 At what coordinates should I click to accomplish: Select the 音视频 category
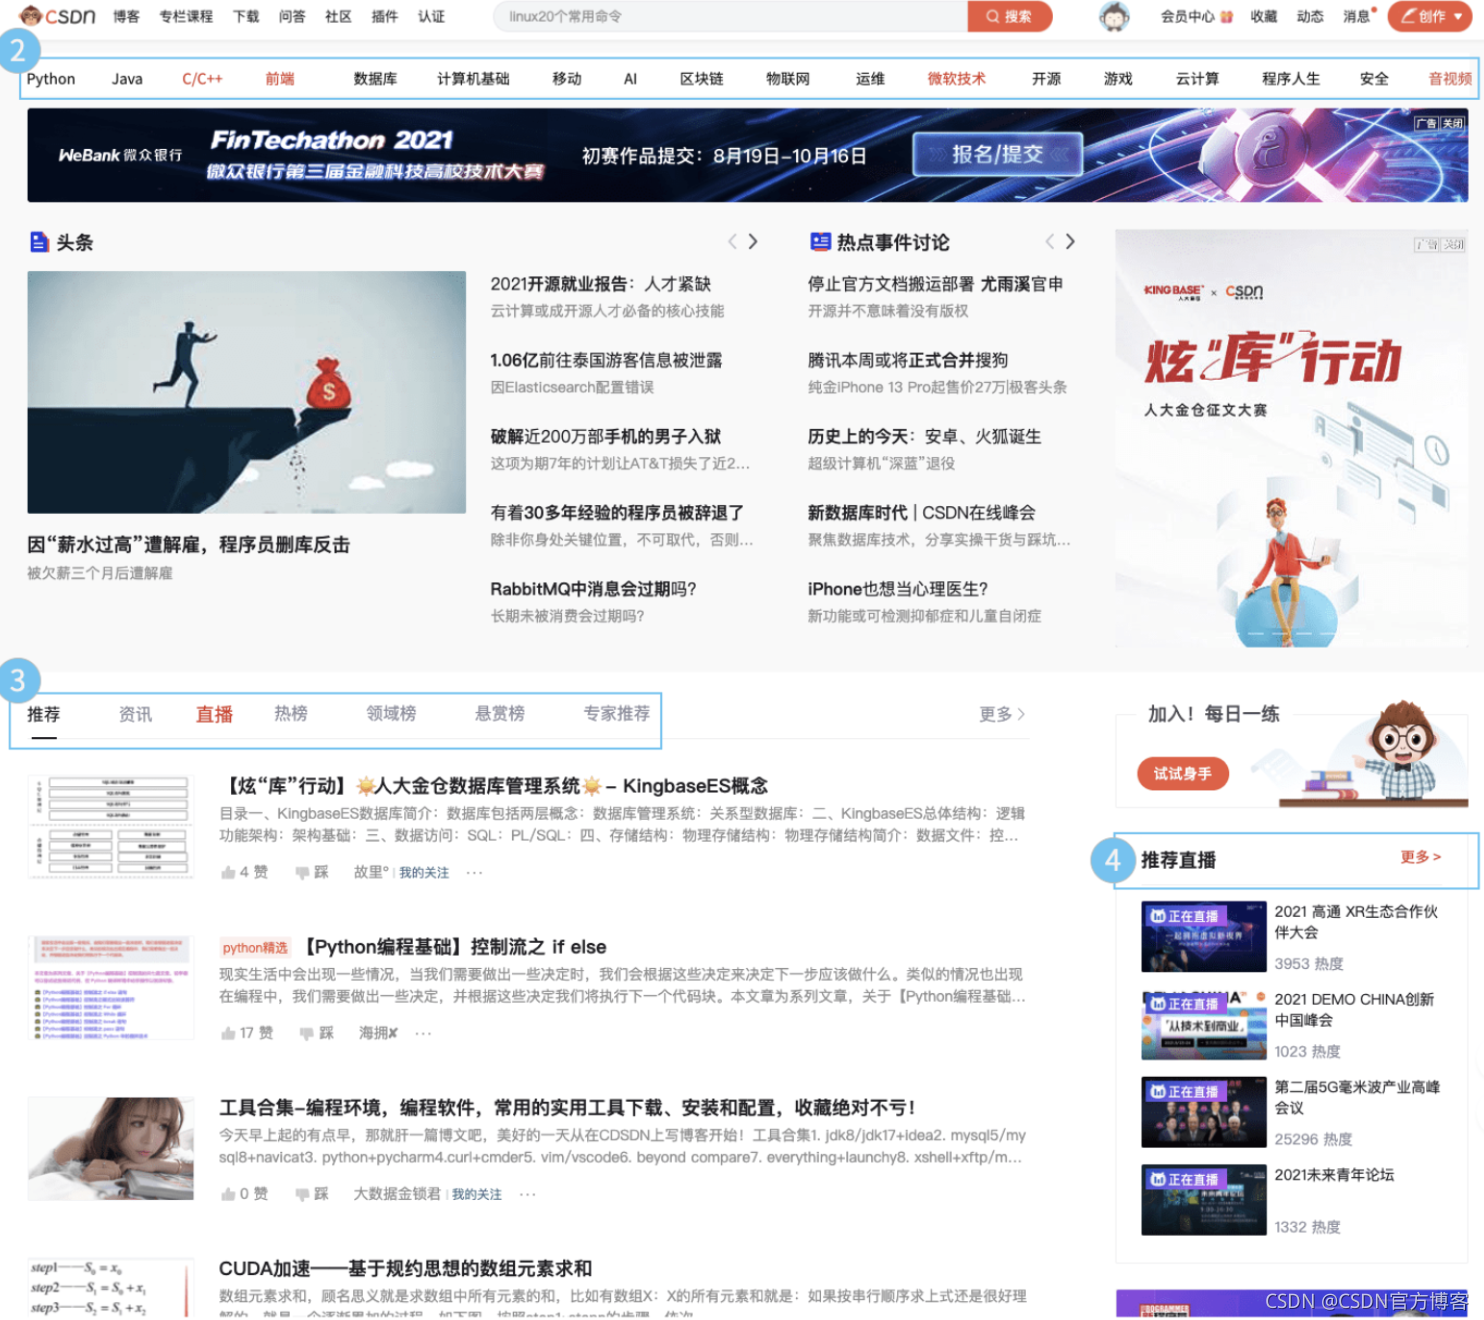1450,79
